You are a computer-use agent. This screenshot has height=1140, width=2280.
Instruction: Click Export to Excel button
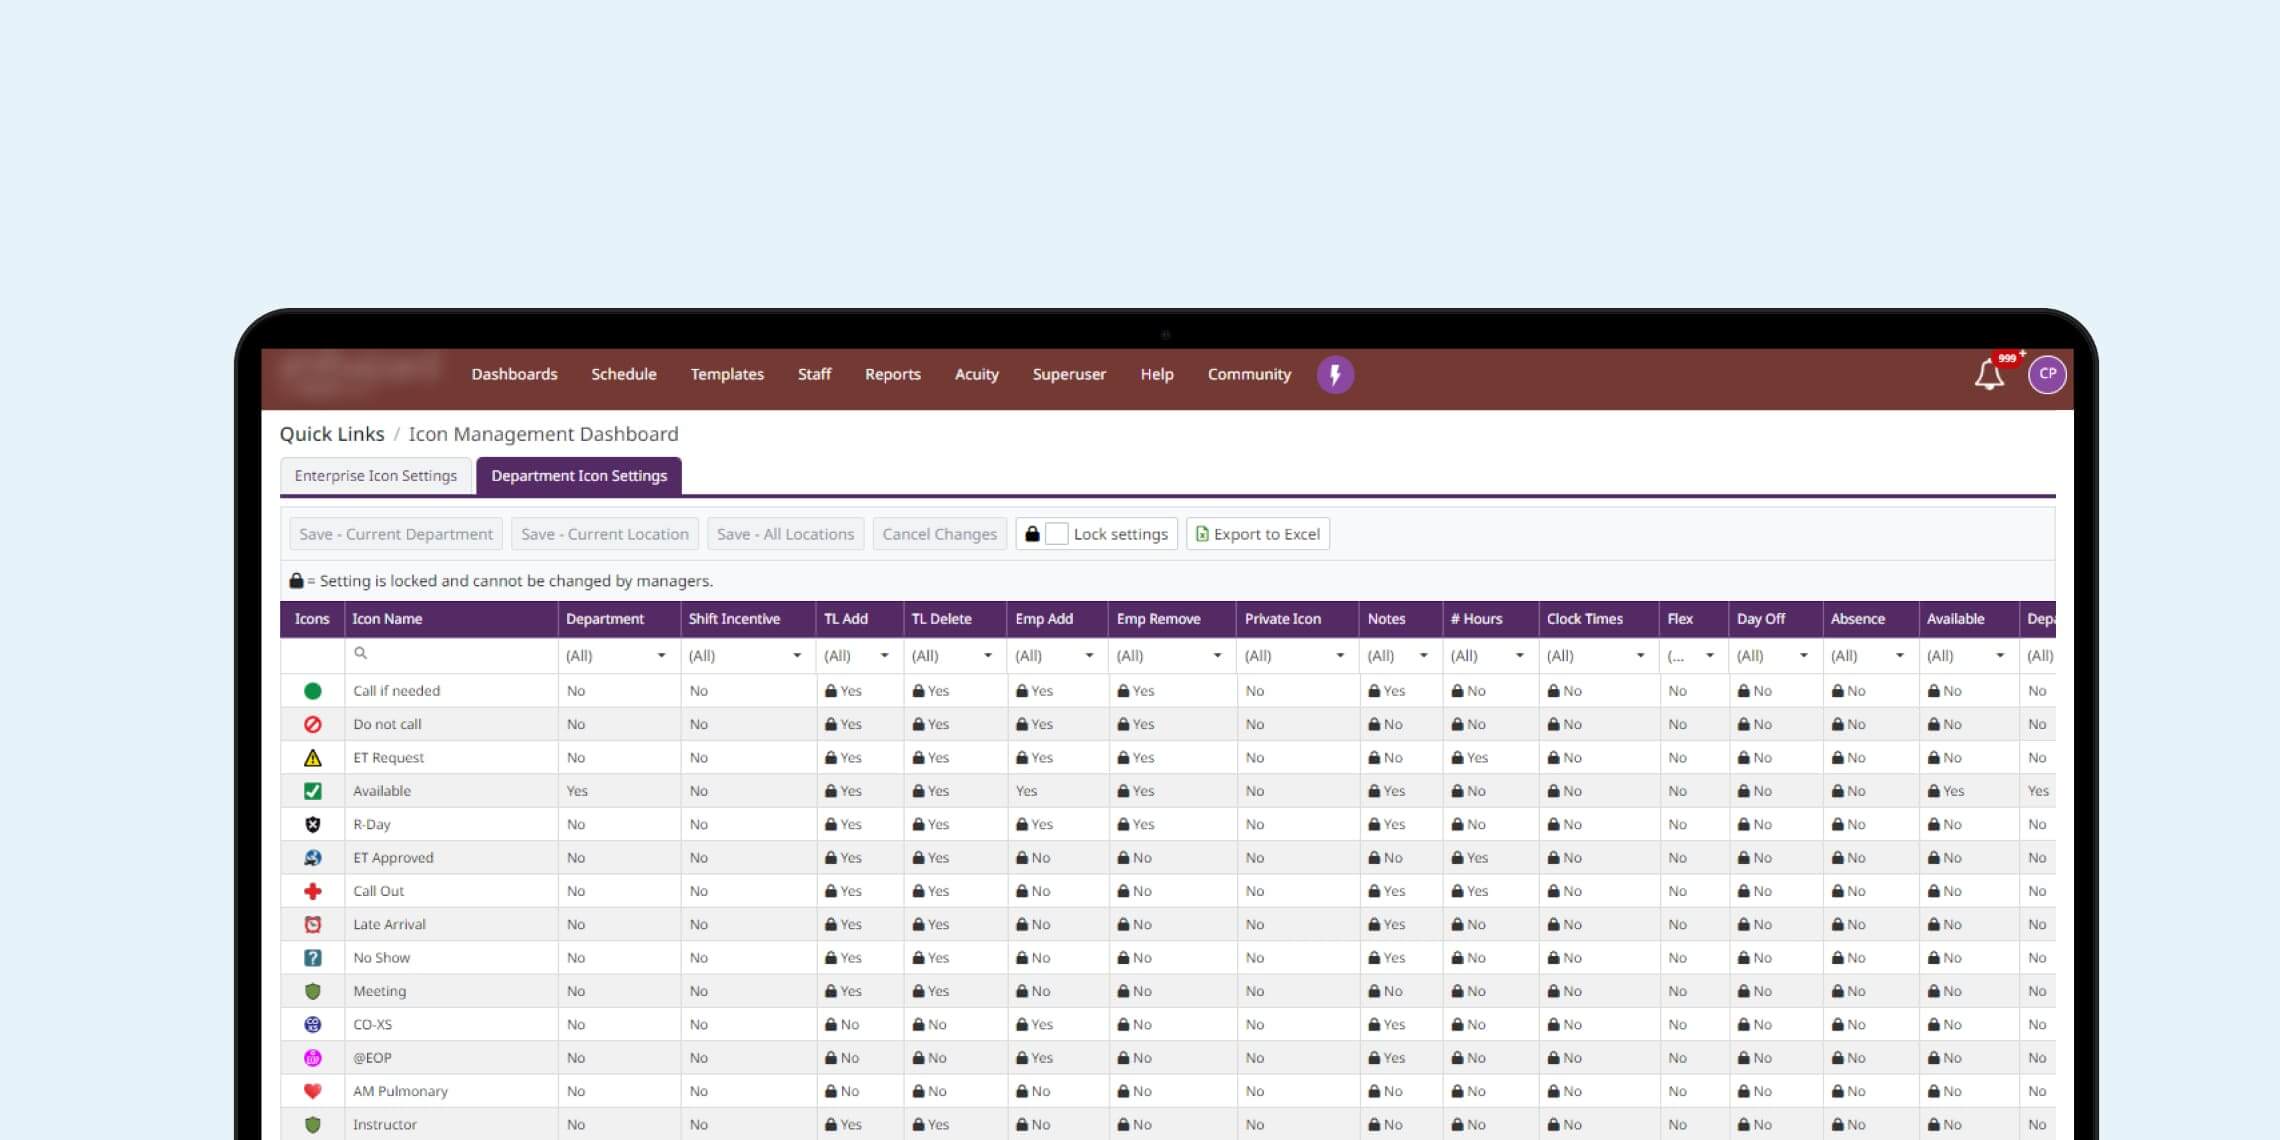point(1258,534)
